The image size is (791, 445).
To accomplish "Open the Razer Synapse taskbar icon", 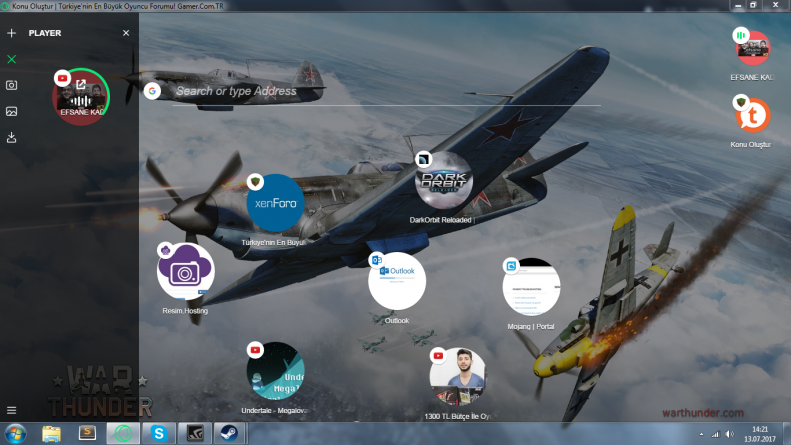I will (194, 433).
